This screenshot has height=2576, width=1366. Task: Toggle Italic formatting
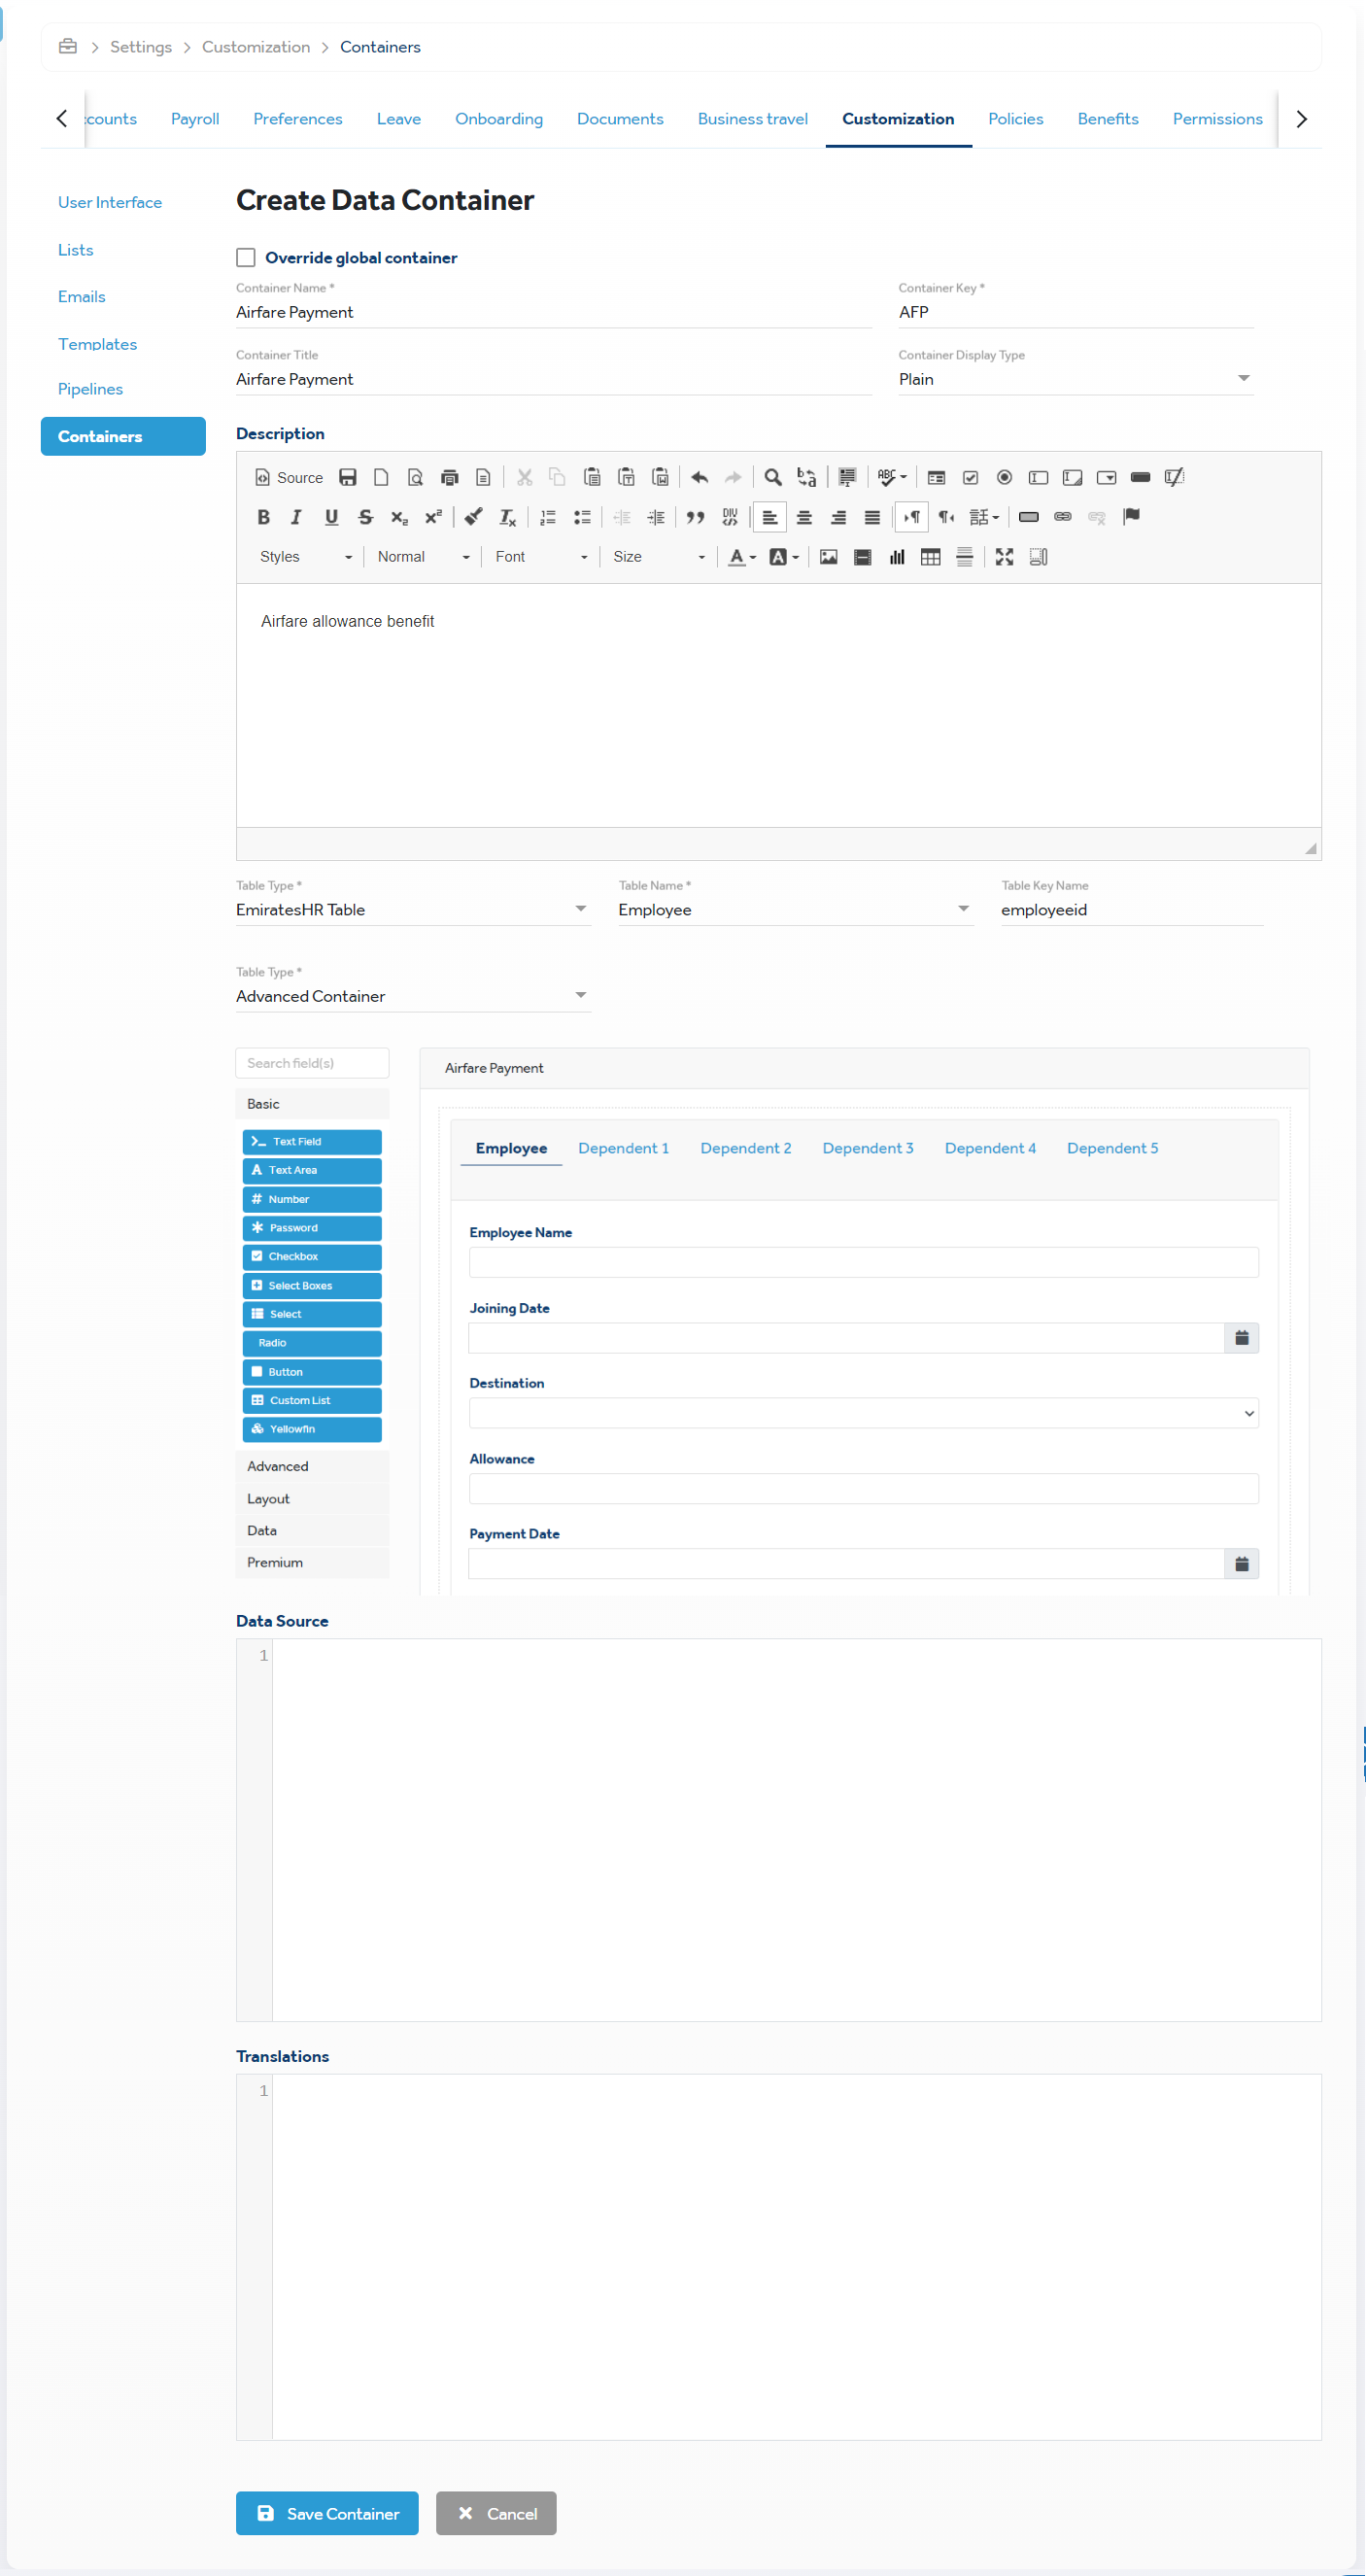(296, 517)
